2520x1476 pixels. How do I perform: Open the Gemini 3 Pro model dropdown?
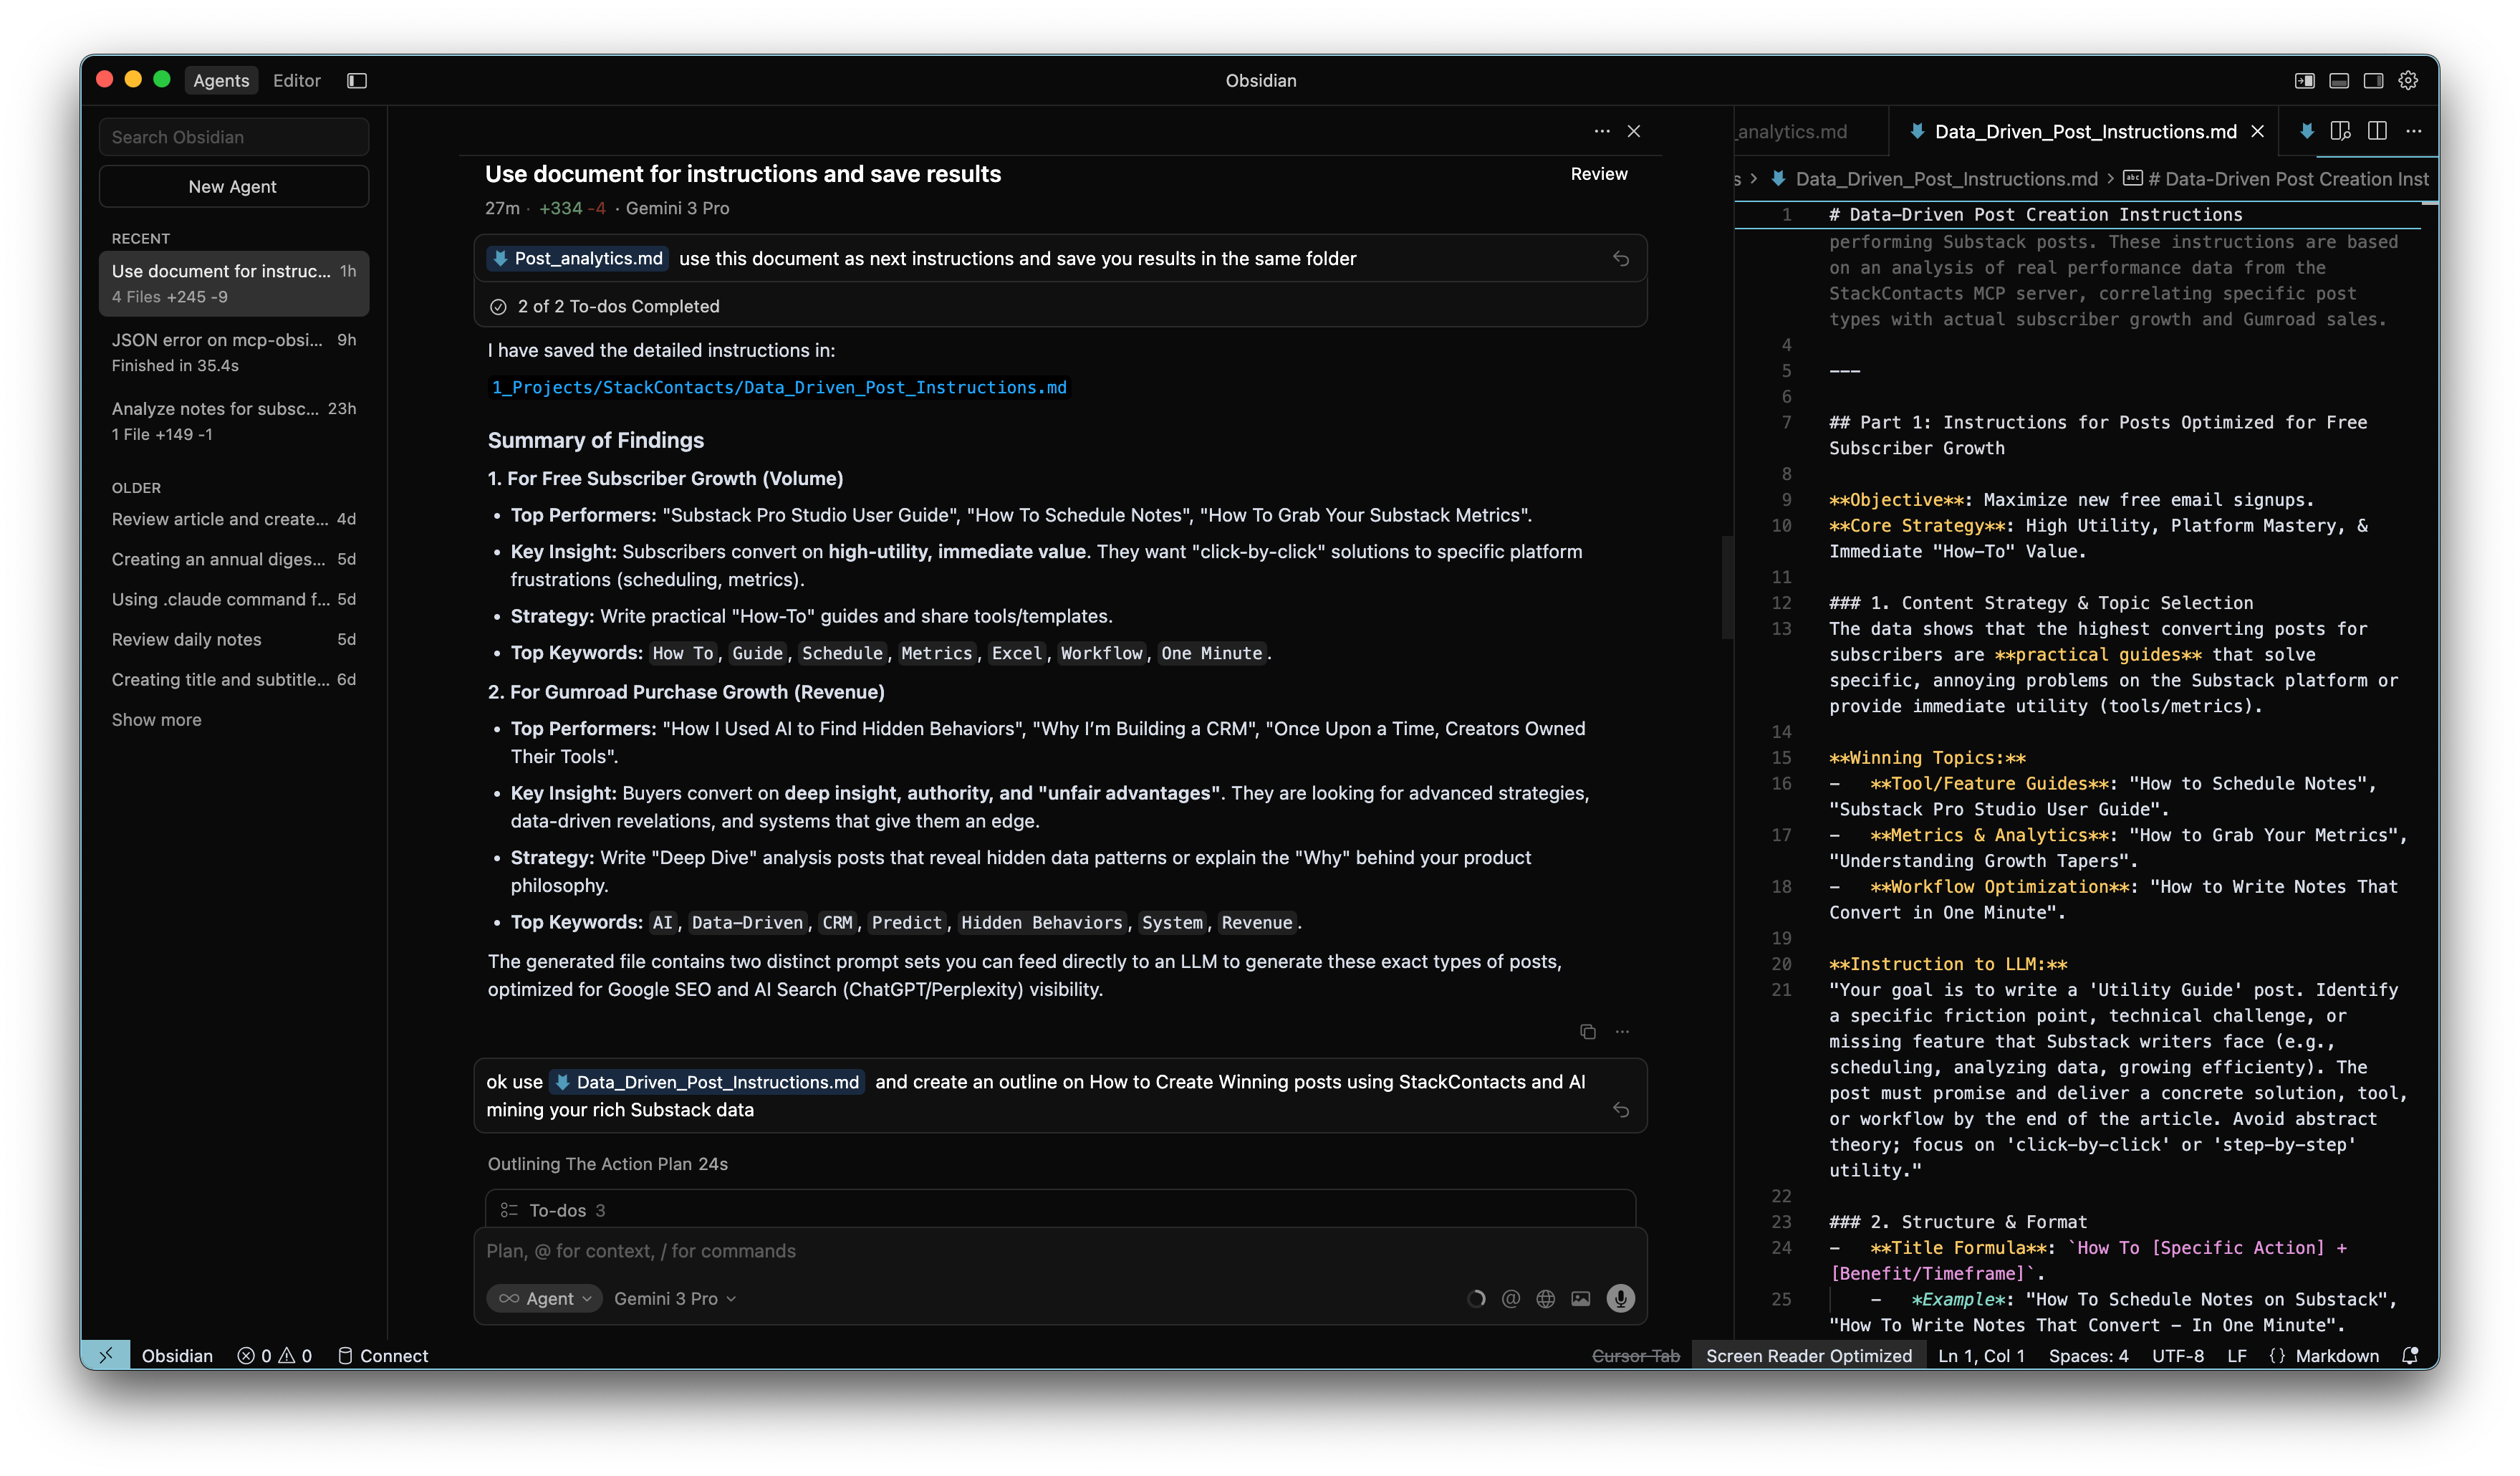click(x=675, y=1298)
